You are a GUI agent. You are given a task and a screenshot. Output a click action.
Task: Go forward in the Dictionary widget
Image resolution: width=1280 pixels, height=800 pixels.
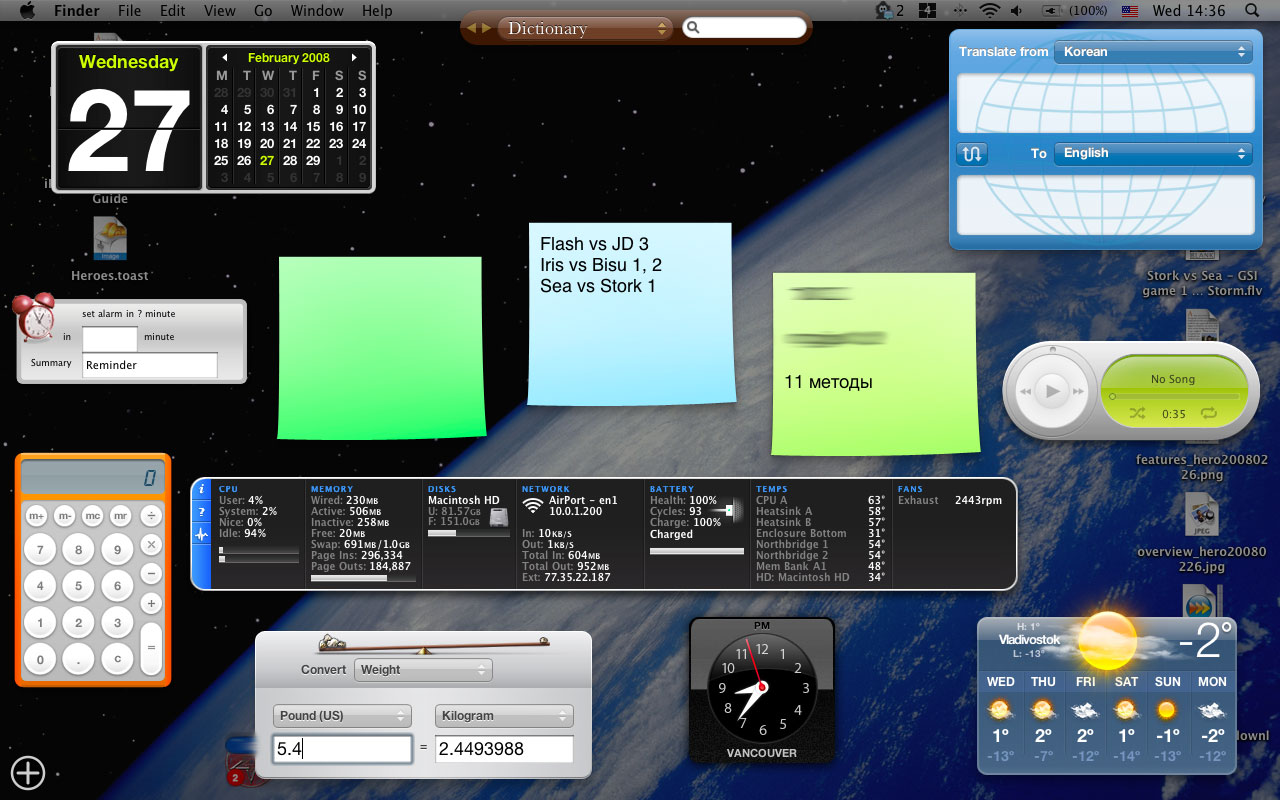tap(486, 28)
